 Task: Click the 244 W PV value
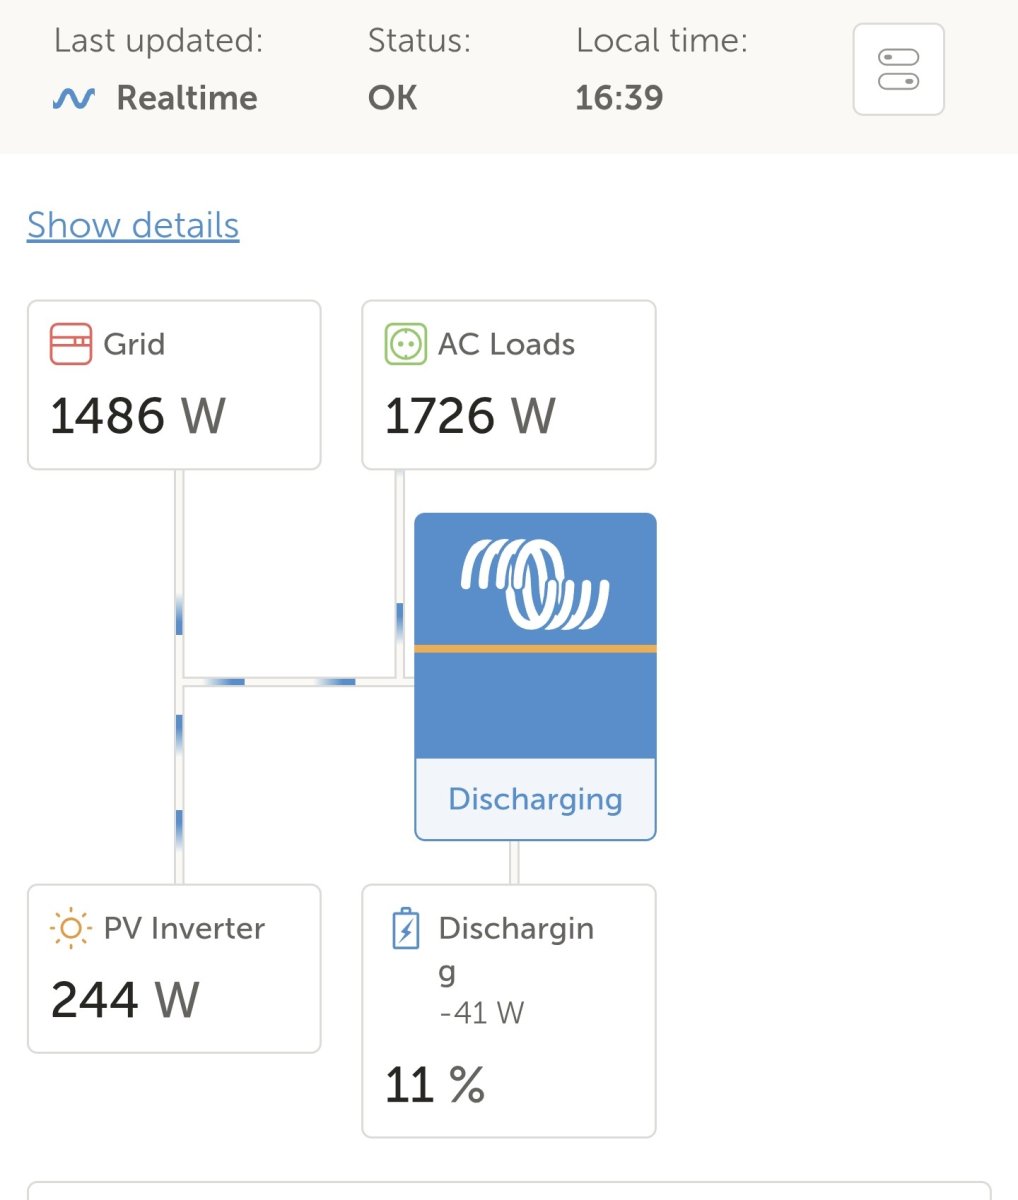pos(125,999)
